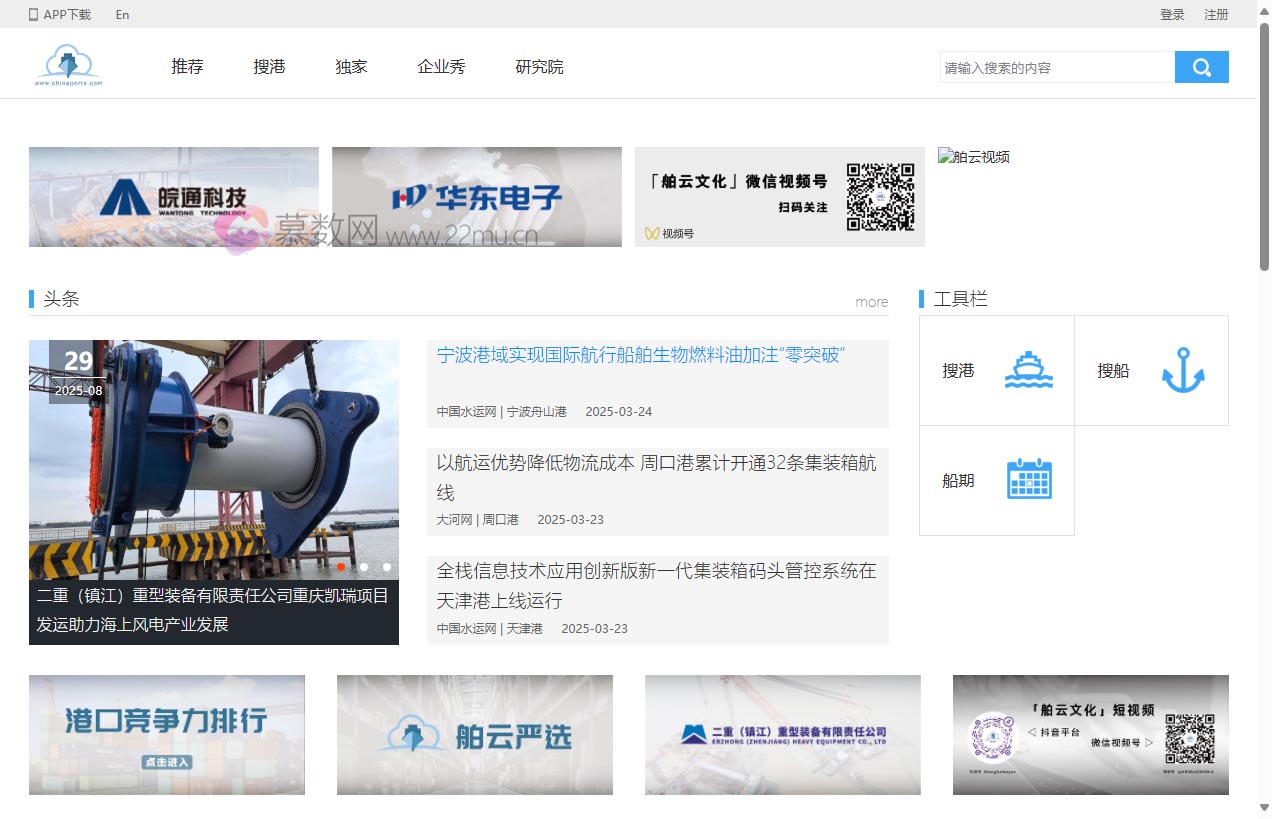This screenshot has height=819, width=1272.
Task: Switch language with the En button
Action: click(x=122, y=14)
